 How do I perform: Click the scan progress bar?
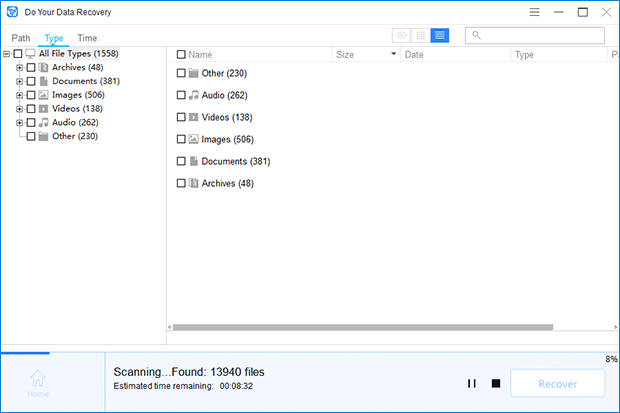point(310,353)
